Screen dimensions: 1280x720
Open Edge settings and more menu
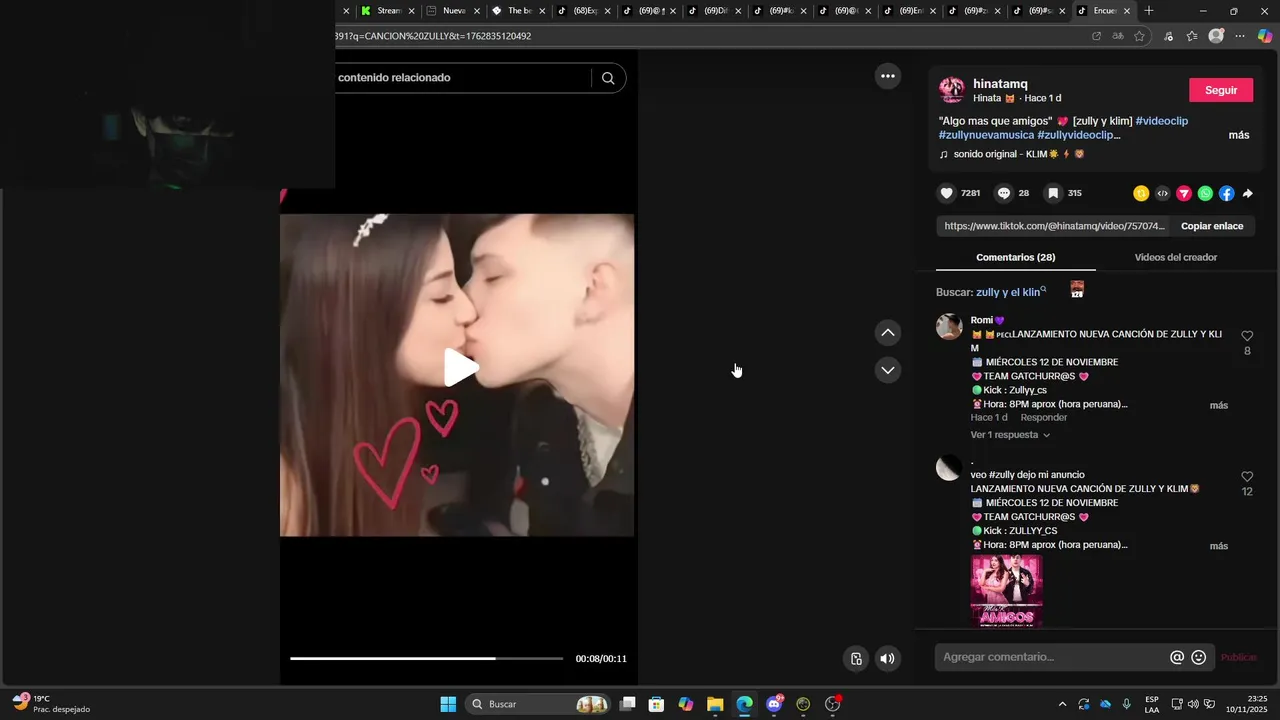1240,36
